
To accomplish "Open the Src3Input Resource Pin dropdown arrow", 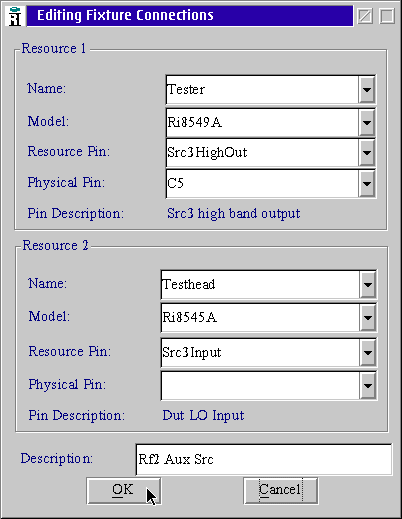I will coord(368,352).
